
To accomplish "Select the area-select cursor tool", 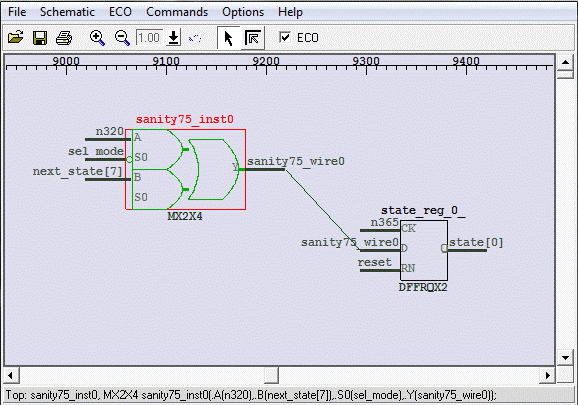I will pos(253,38).
